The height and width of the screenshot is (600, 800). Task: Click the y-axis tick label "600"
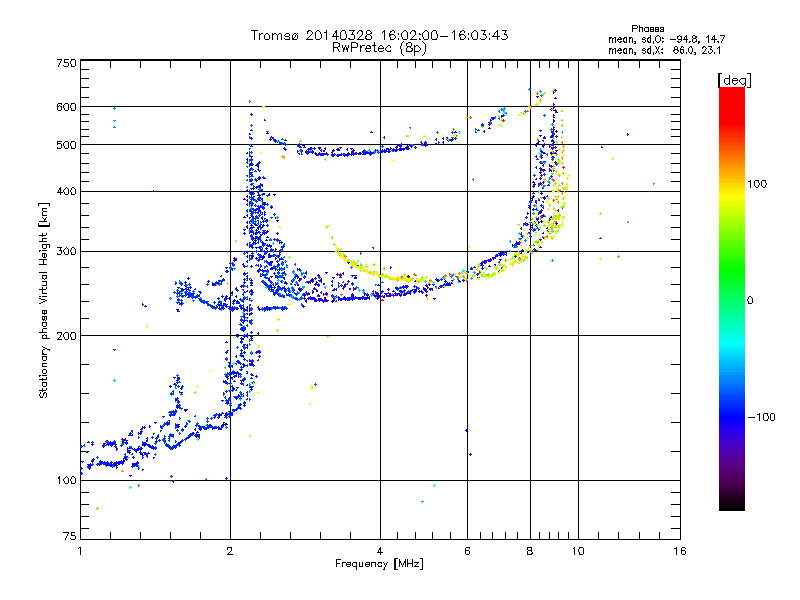[x=66, y=107]
